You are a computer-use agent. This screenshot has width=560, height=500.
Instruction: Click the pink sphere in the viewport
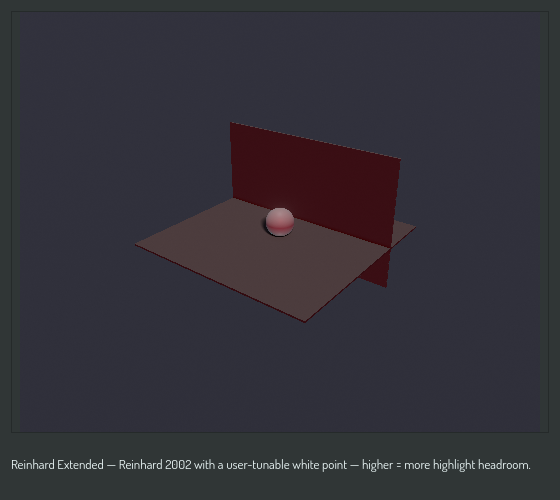click(280, 222)
